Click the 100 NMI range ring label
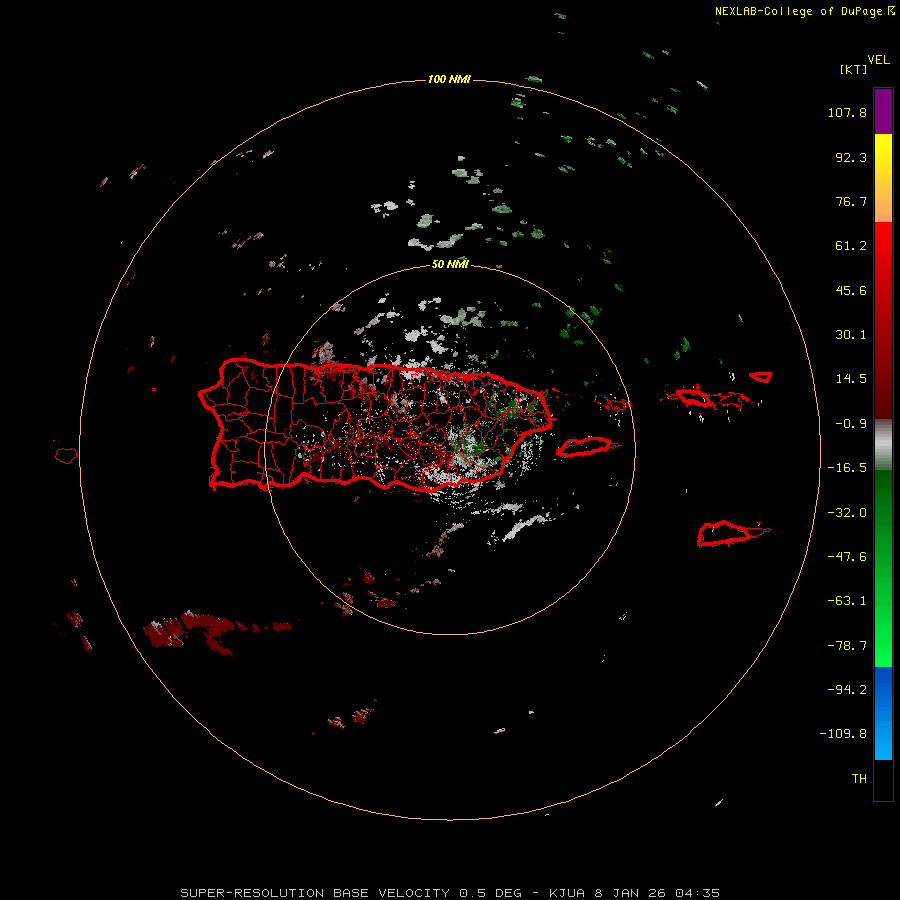Screen dimensions: 900x900 (x=449, y=79)
